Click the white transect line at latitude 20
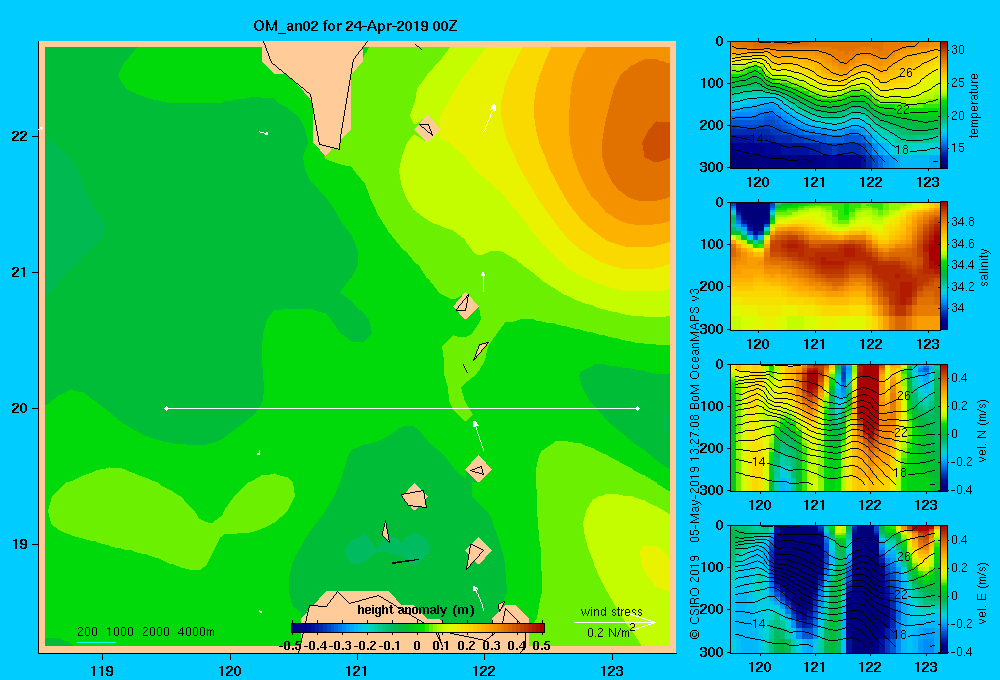1000x680 pixels. (x=402, y=408)
